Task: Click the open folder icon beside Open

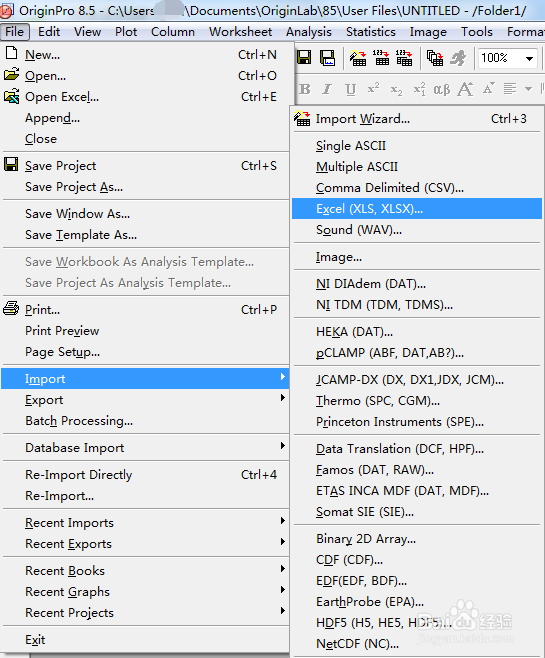Action: [x=11, y=74]
